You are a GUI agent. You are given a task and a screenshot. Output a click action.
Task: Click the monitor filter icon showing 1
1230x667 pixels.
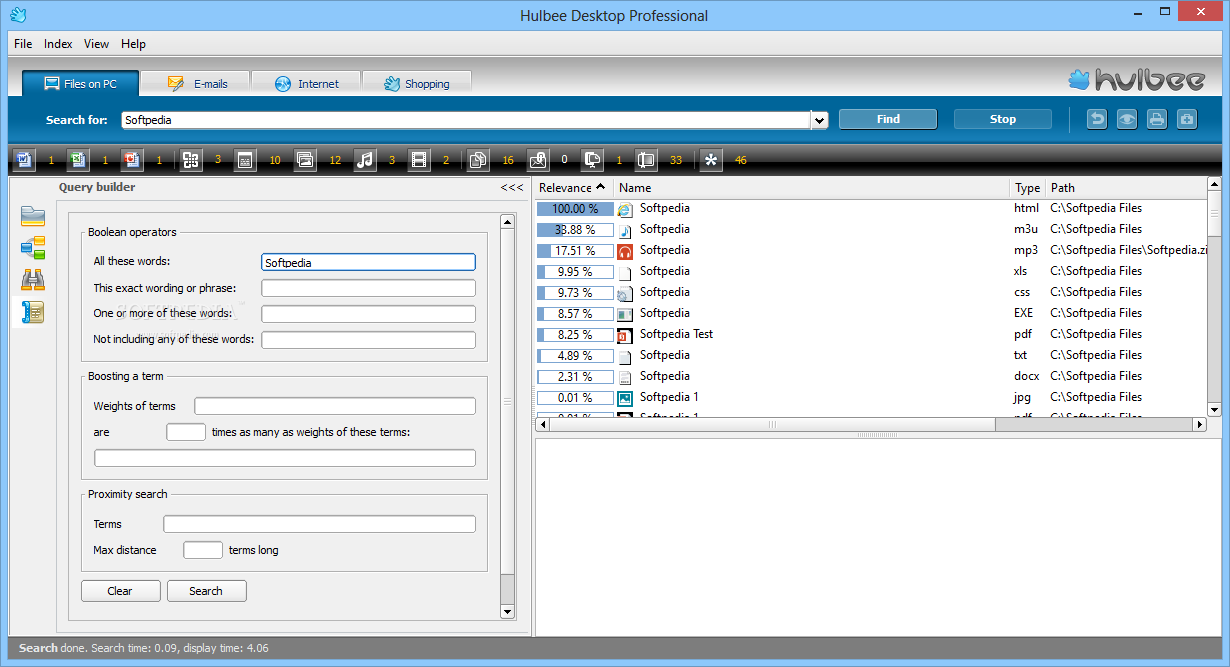click(592, 160)
